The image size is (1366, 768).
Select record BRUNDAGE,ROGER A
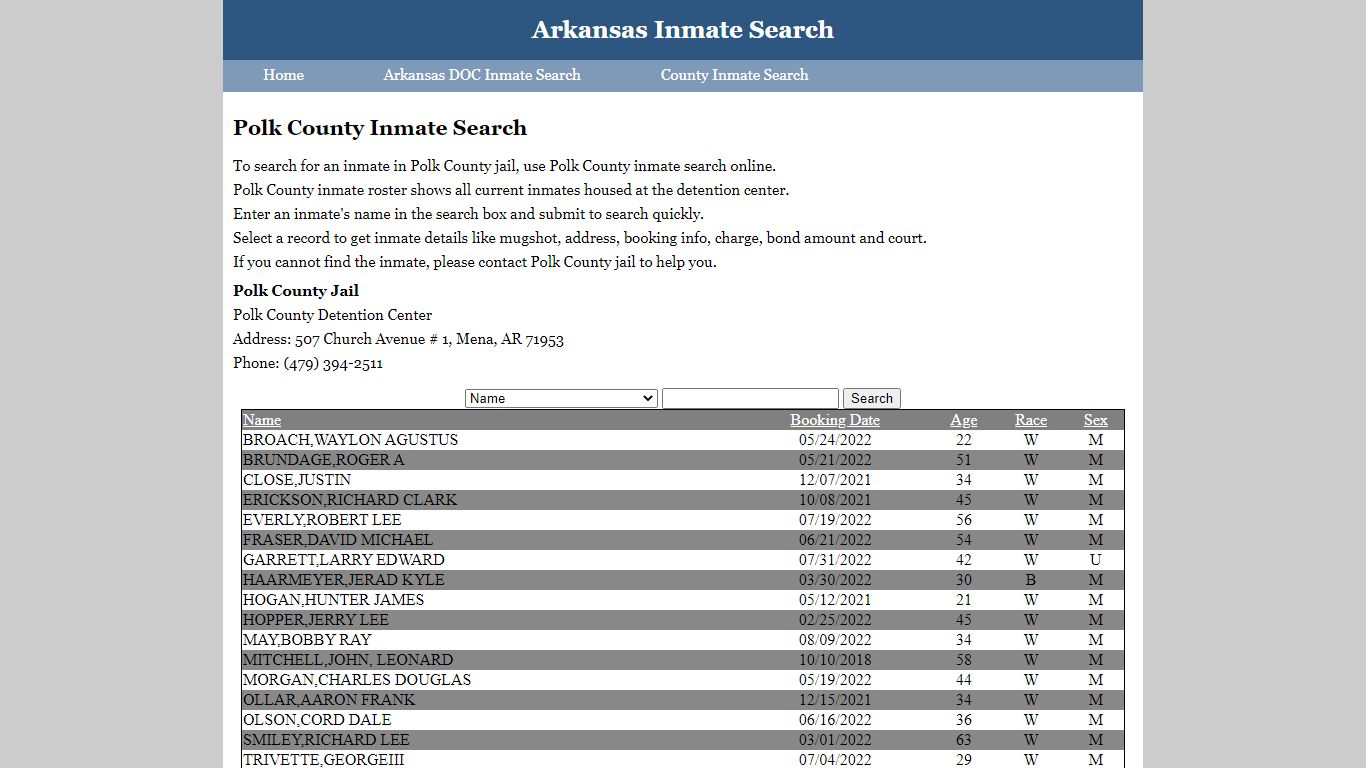[683, 460]
